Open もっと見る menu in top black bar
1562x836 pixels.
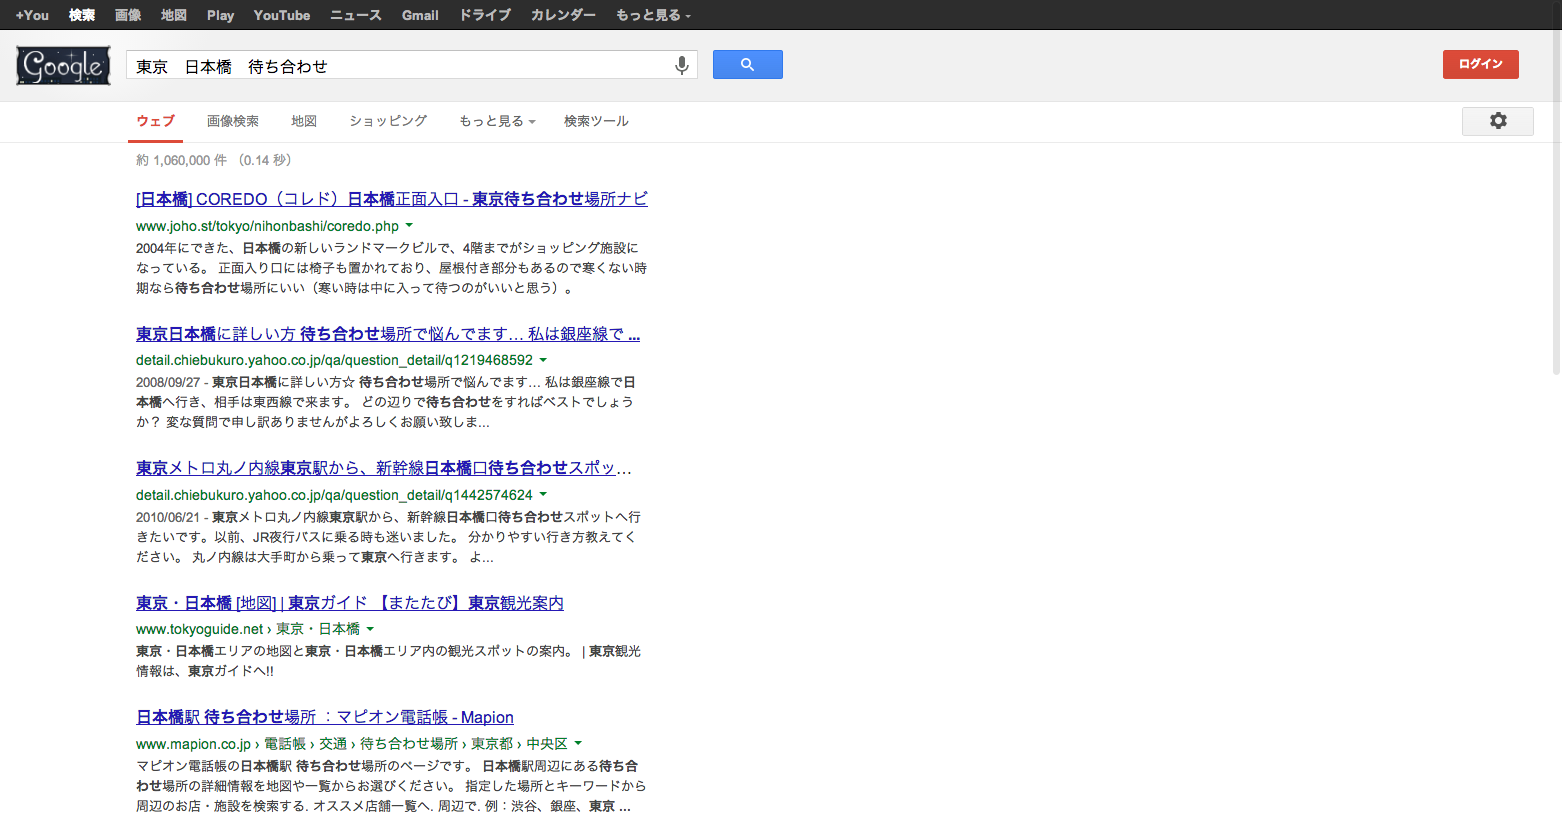click(653, 15)
